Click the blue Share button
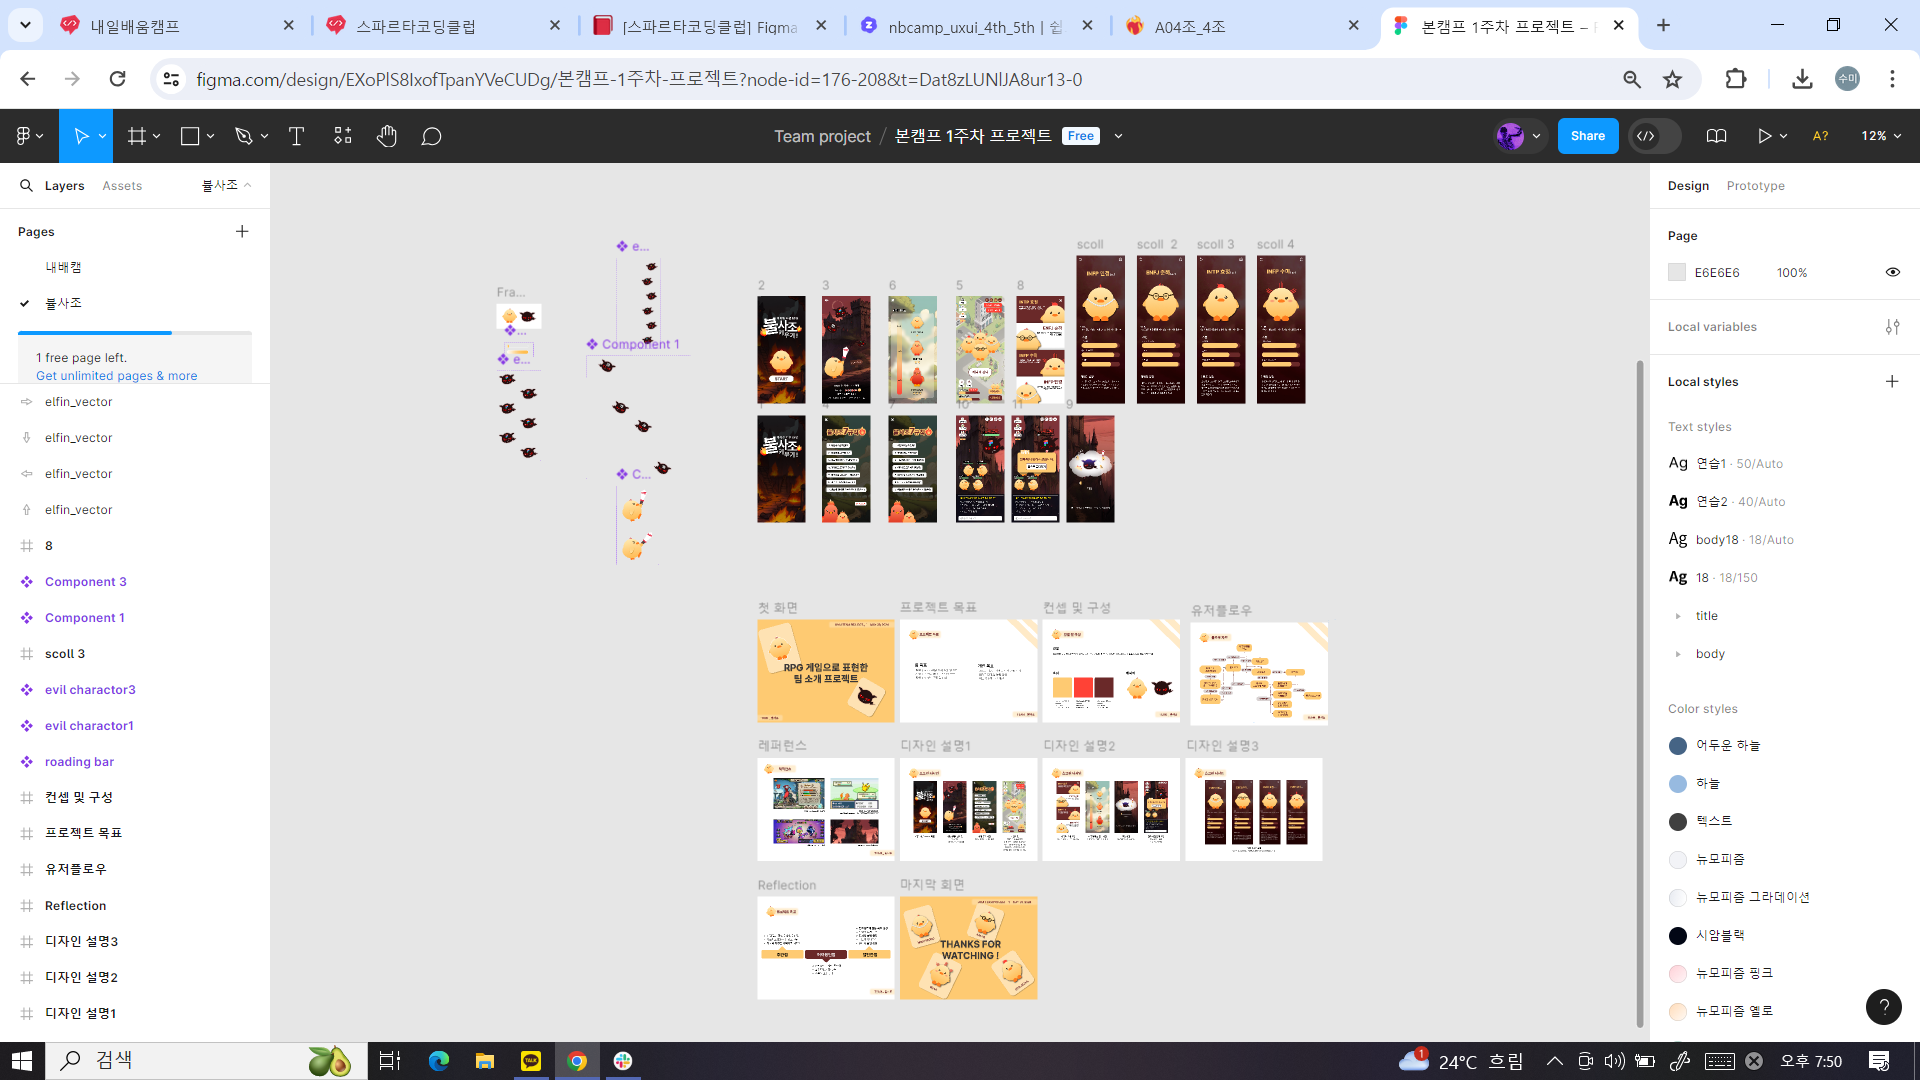1920x1080 pixels. [1587, 136]
